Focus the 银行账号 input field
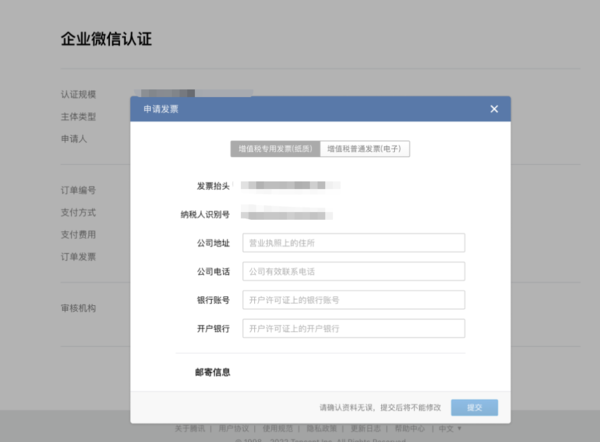 tap(354, 300)
